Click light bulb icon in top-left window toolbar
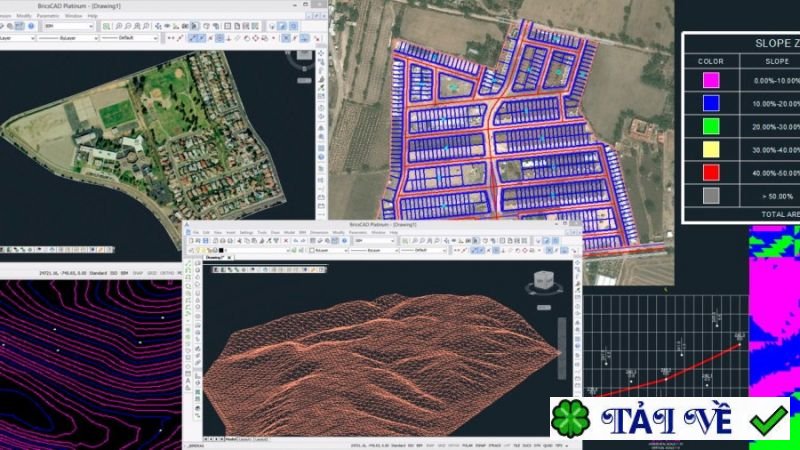 (x=272, y=26)
